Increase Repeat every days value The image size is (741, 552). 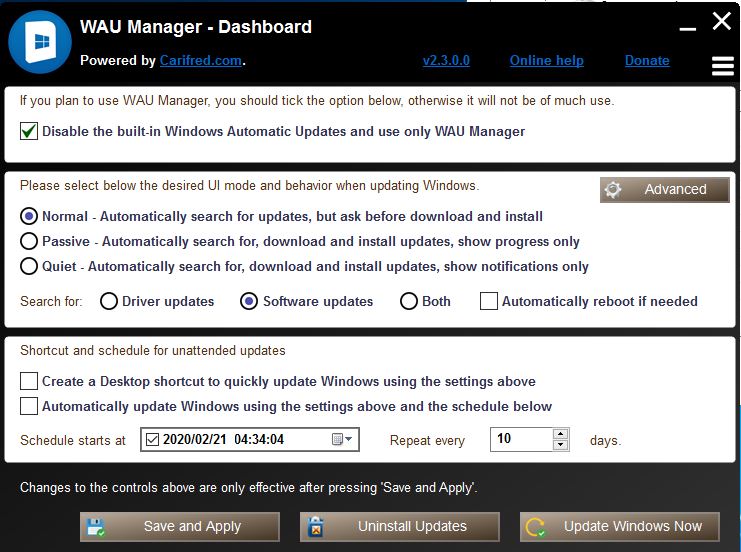(x=561, y=434)
